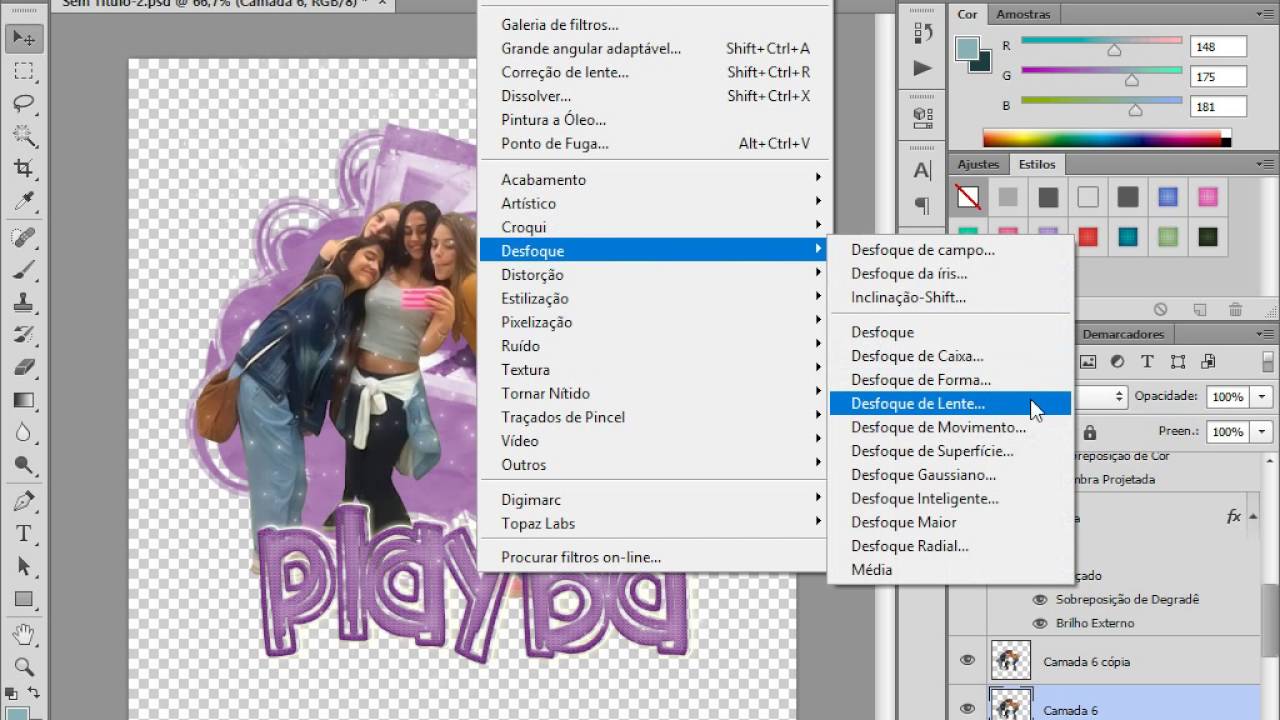Select the Clone Stamp tool
1280x720 pixels.
[x=24, y=302]
